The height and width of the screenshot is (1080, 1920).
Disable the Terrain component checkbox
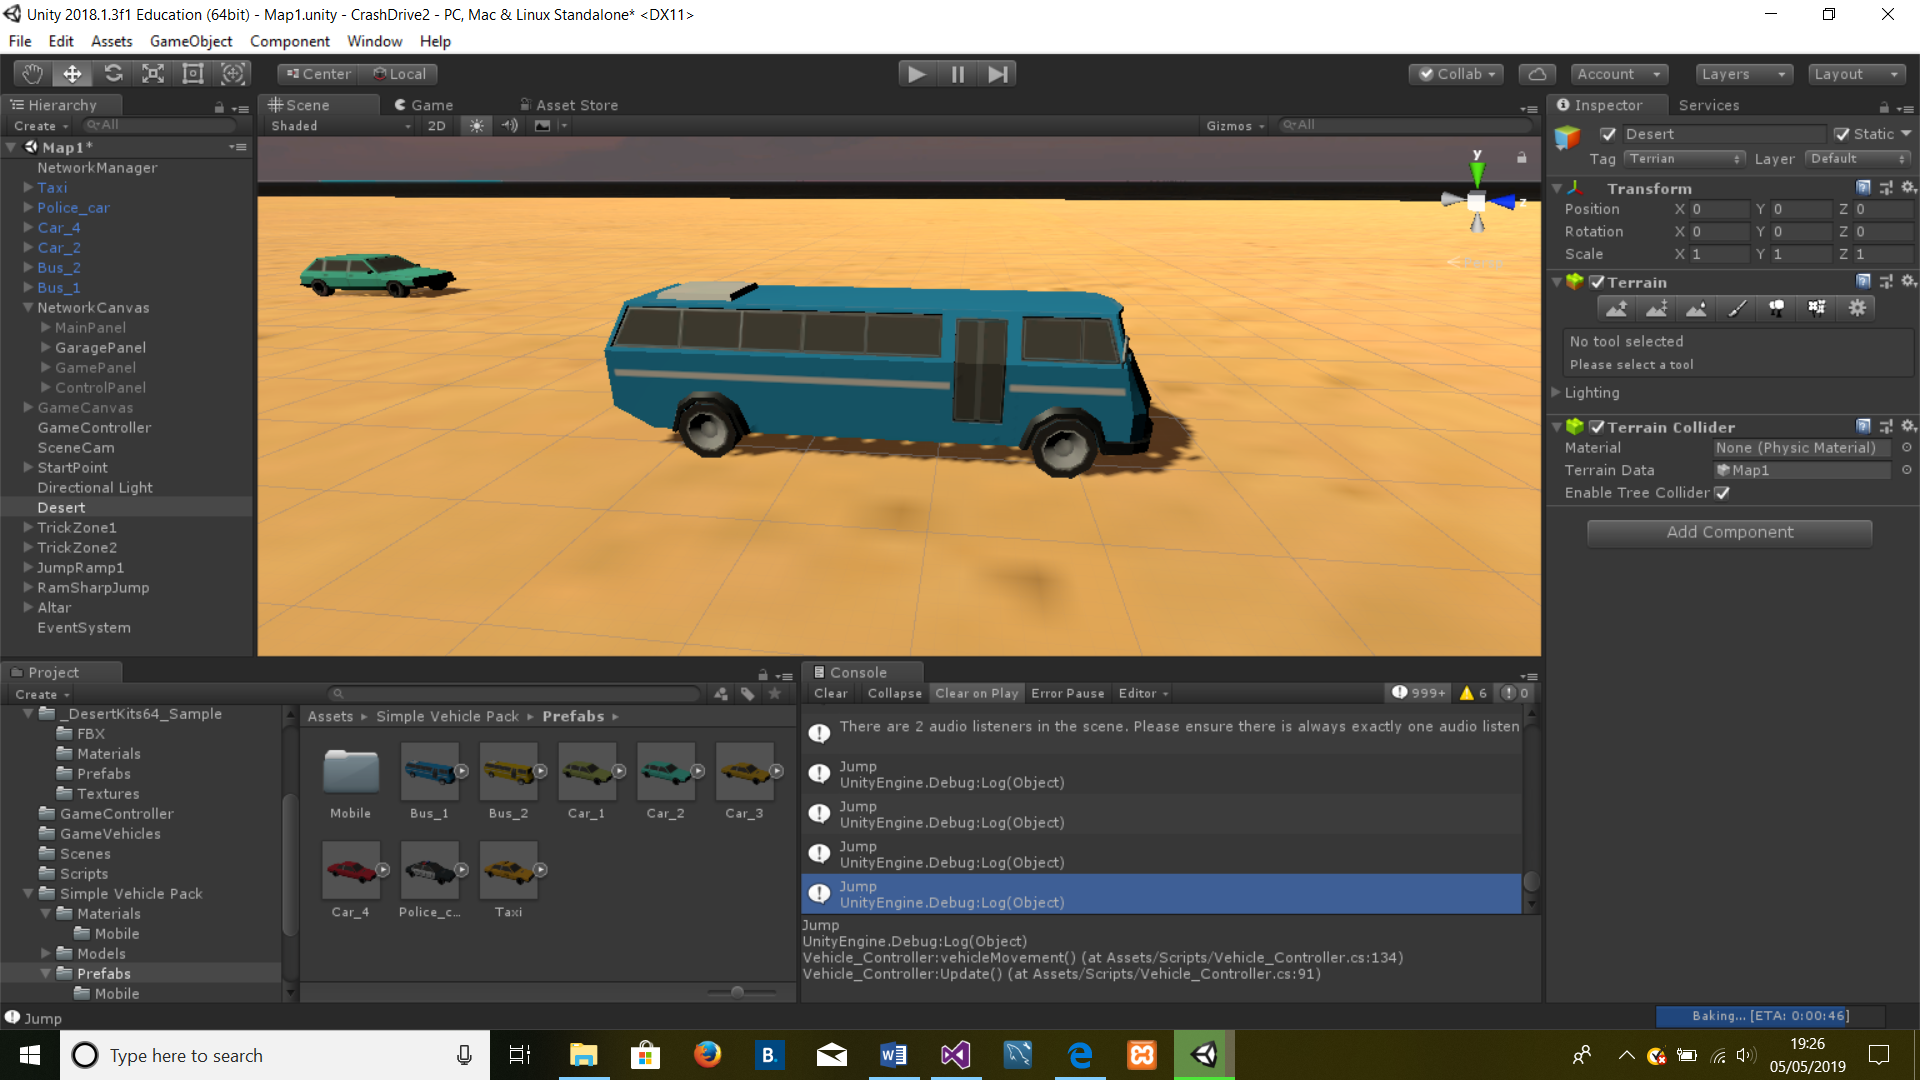[x=1597, y=282]
